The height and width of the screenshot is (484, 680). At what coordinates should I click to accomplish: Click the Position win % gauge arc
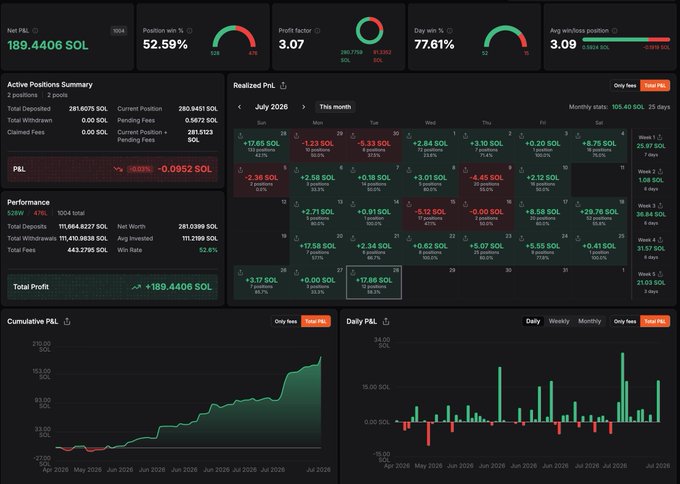234,36
